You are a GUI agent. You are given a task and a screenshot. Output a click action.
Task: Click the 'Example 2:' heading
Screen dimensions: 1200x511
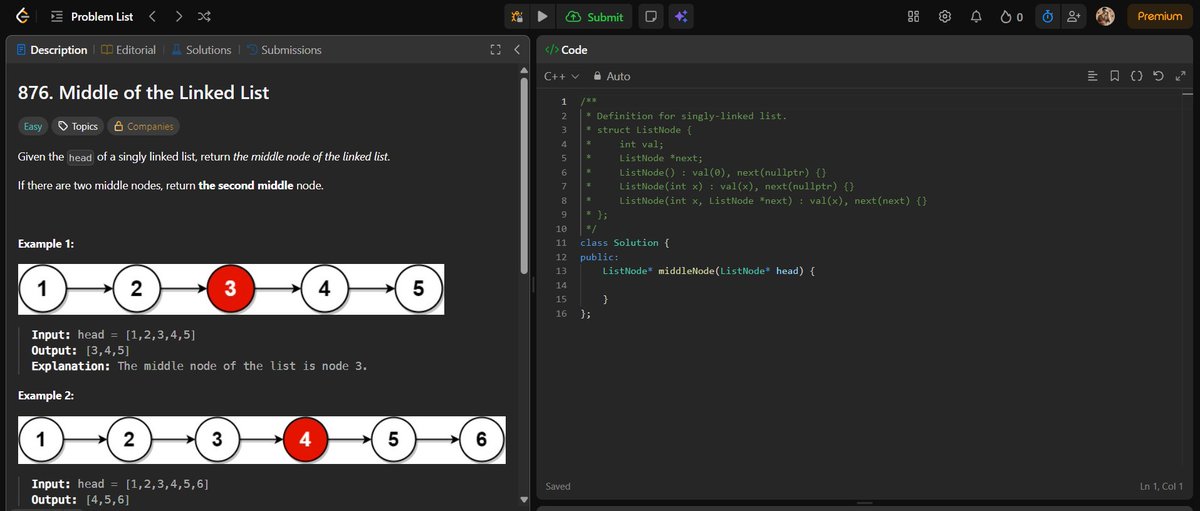point(47,396)
